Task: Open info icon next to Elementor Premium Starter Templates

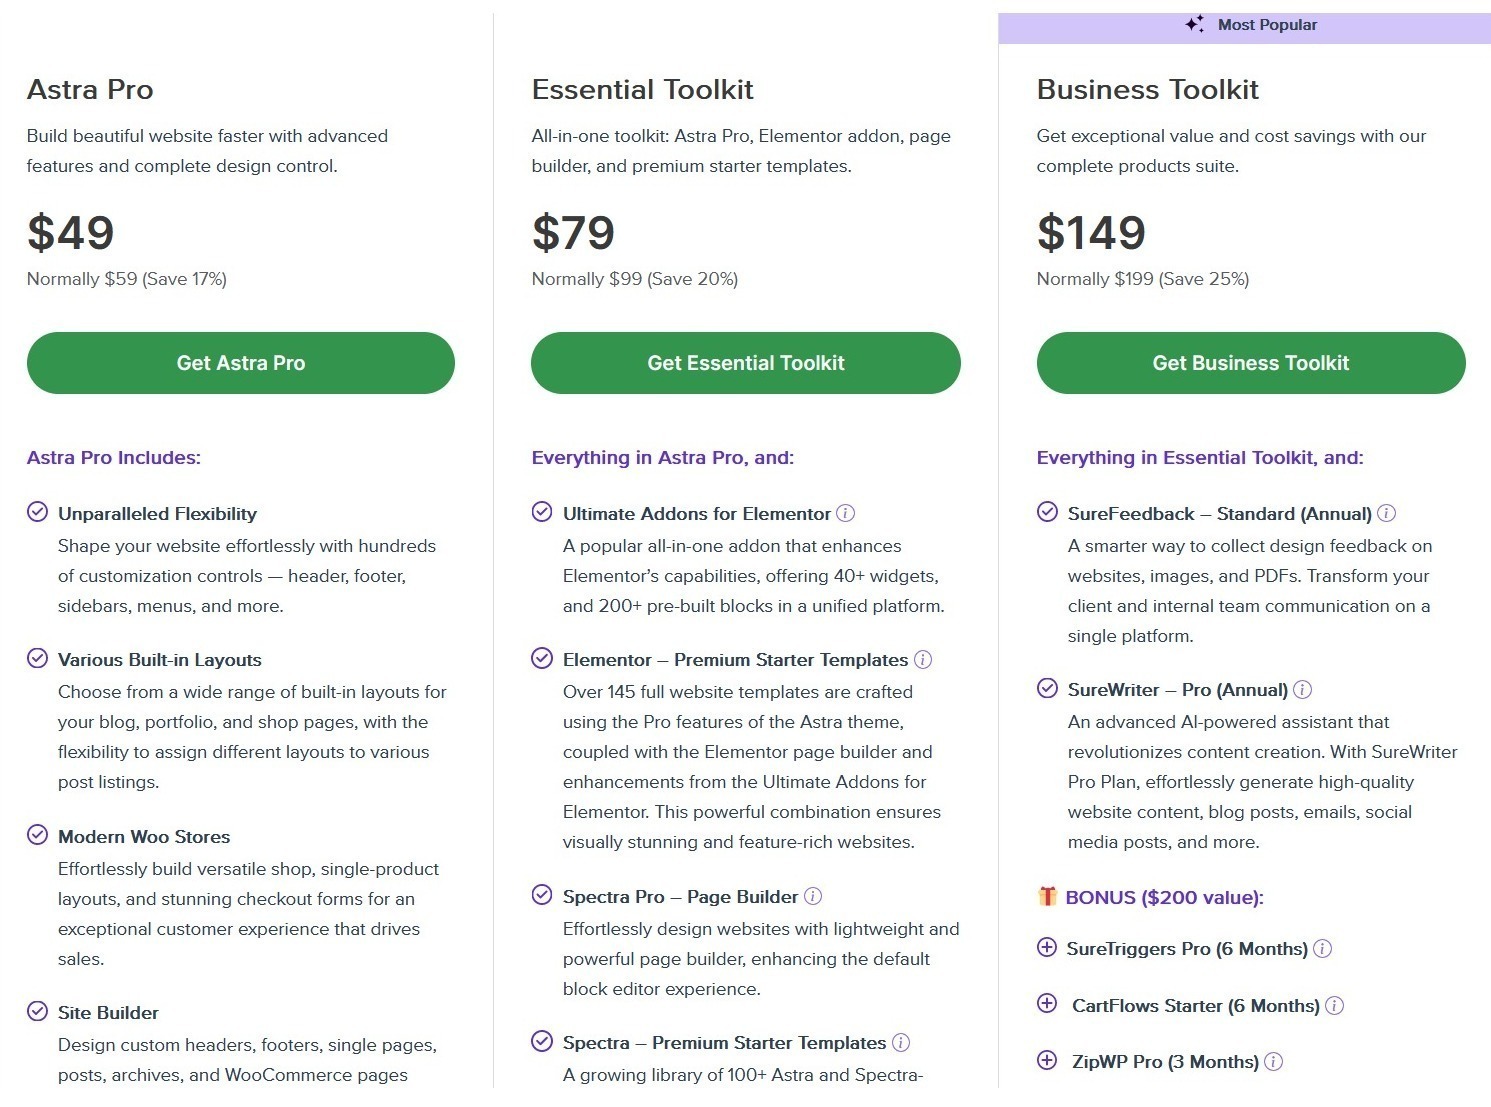Action: [923, 660]
